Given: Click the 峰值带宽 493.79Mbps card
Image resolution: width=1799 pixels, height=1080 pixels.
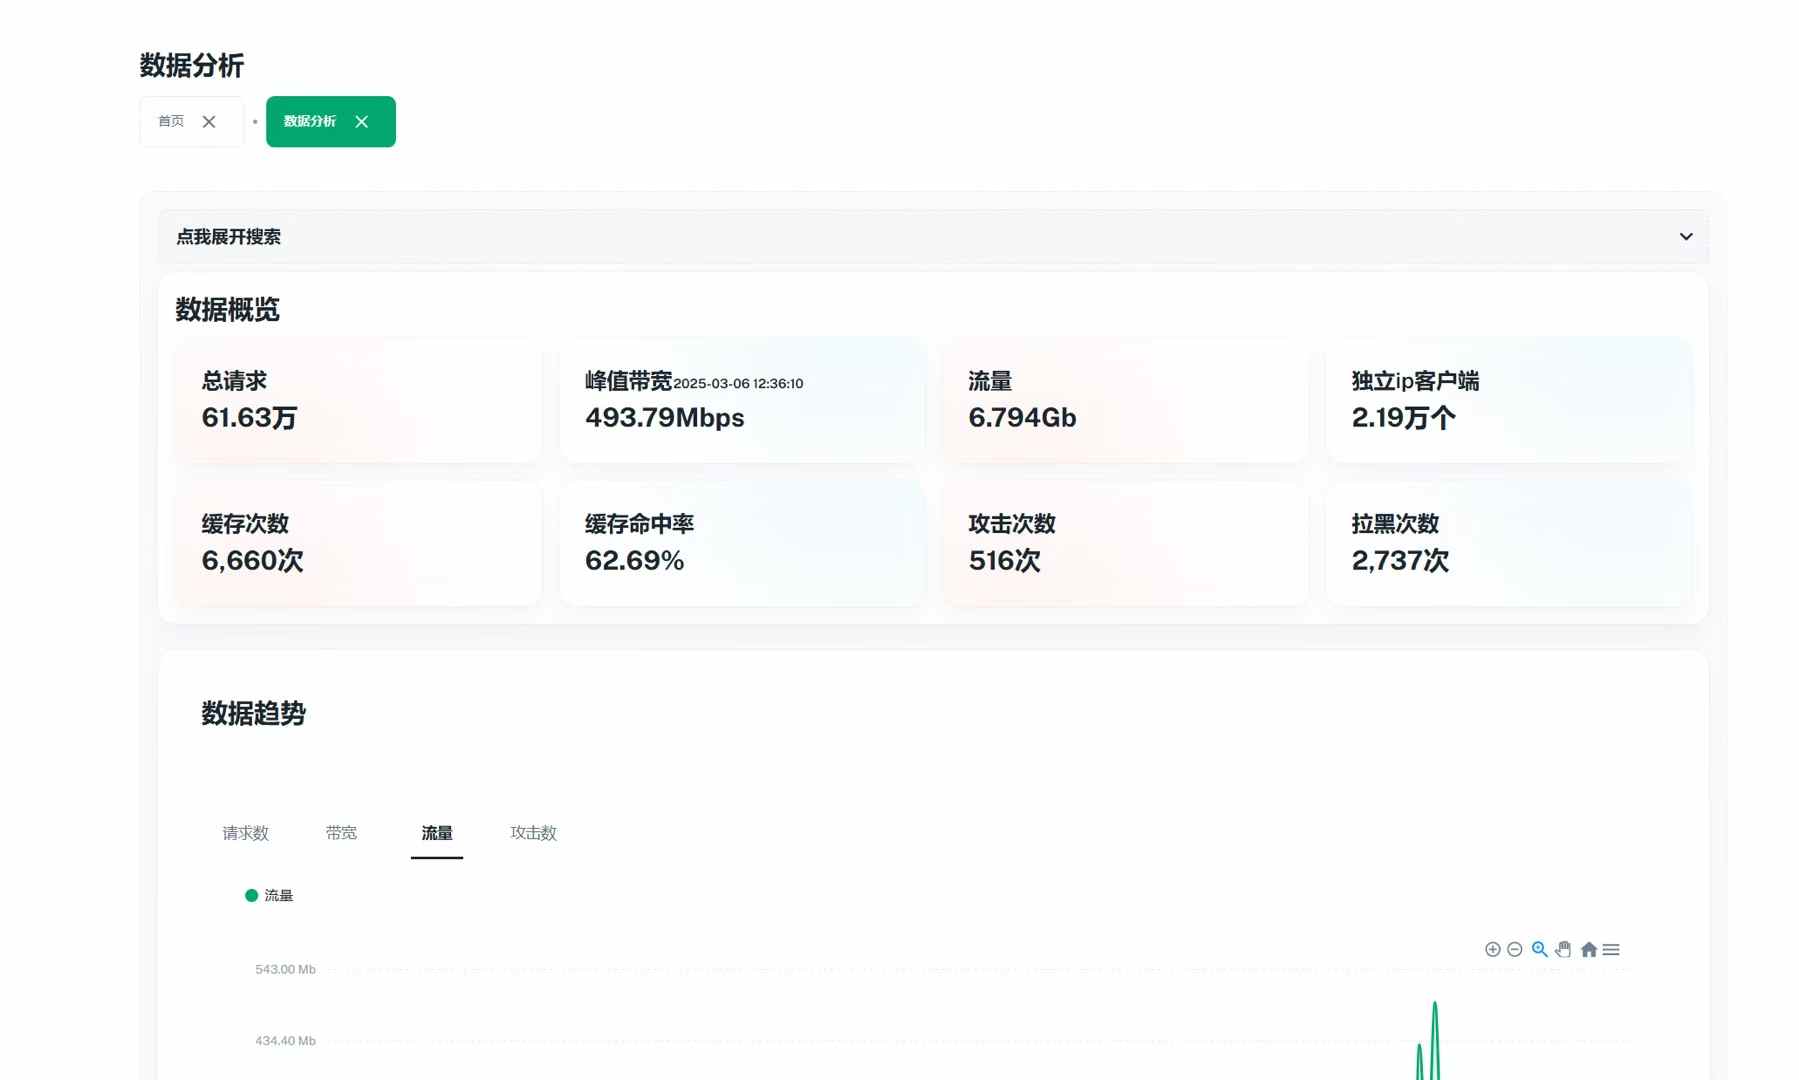Looking at the screenshot, I should coord(741,400).
